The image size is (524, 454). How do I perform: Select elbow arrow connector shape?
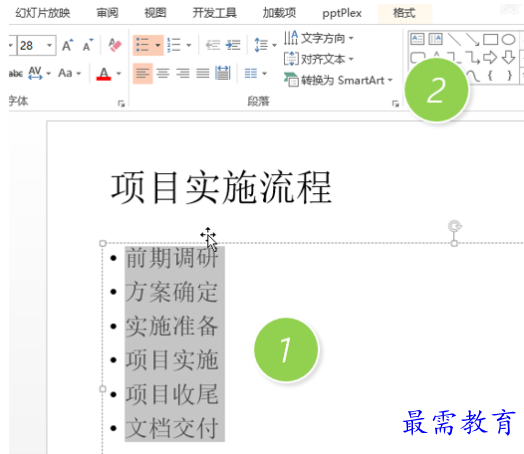point(473,57)
